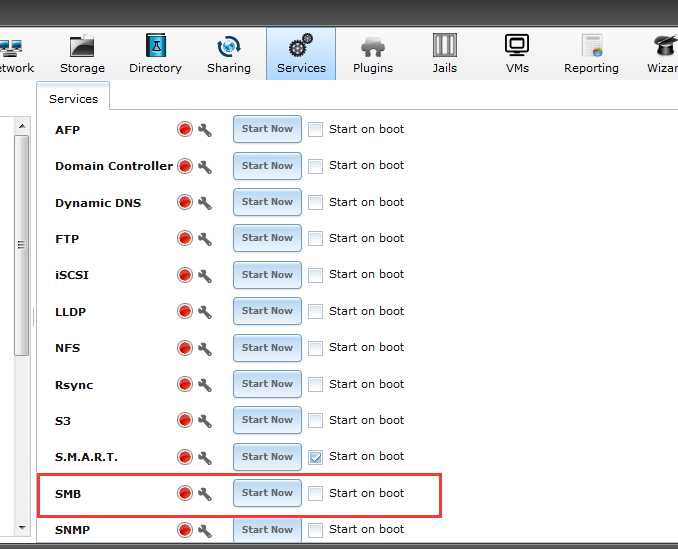Open Dynamic DNS settings wrench
Viewport: 678px width, 549px height.
click(x=205, y=202)
